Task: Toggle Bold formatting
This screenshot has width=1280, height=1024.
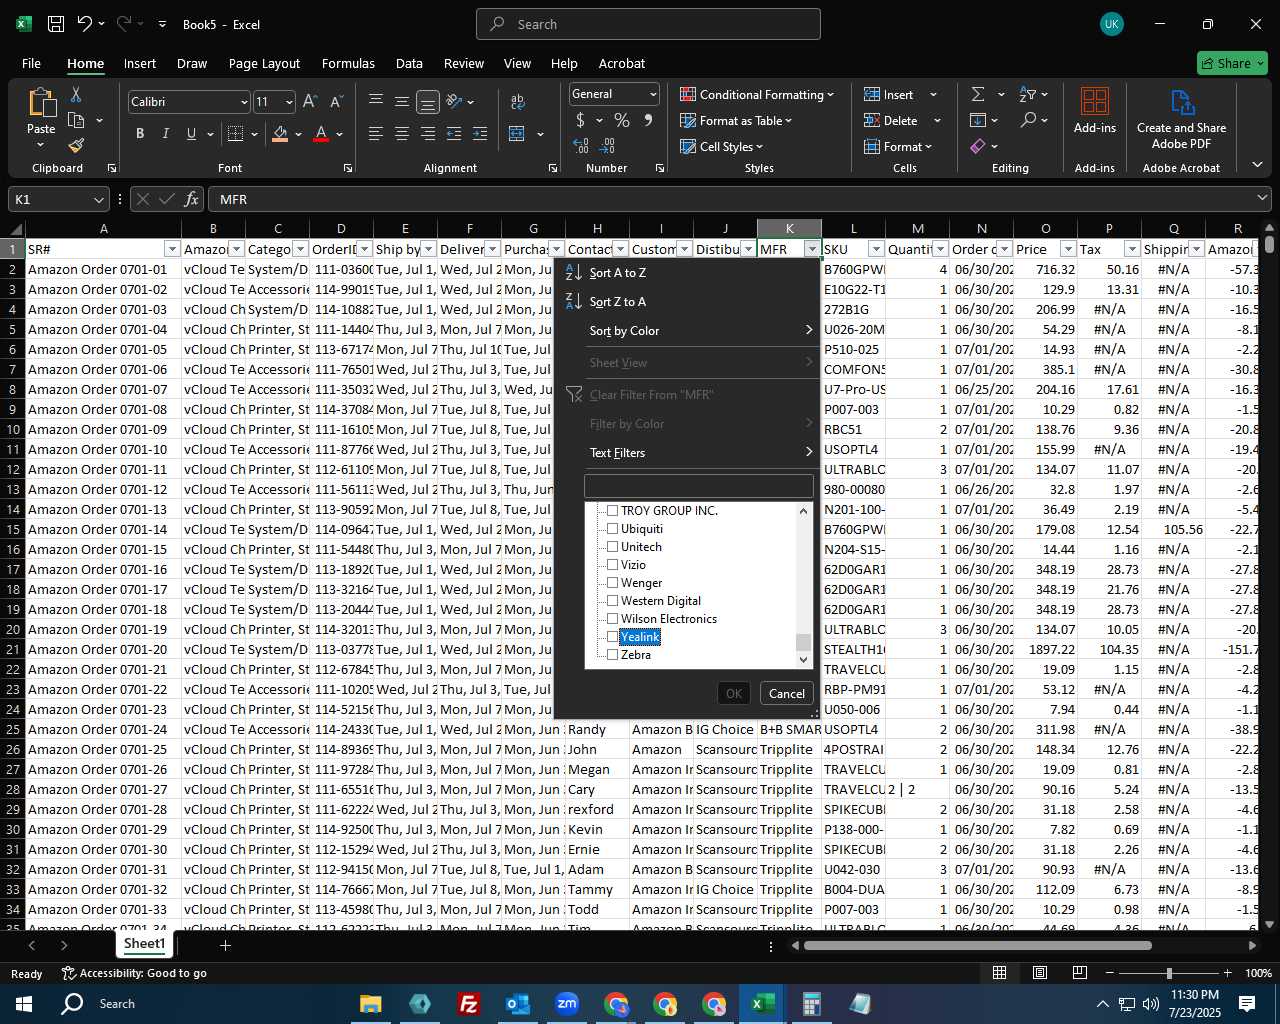Action: point(140,133)
